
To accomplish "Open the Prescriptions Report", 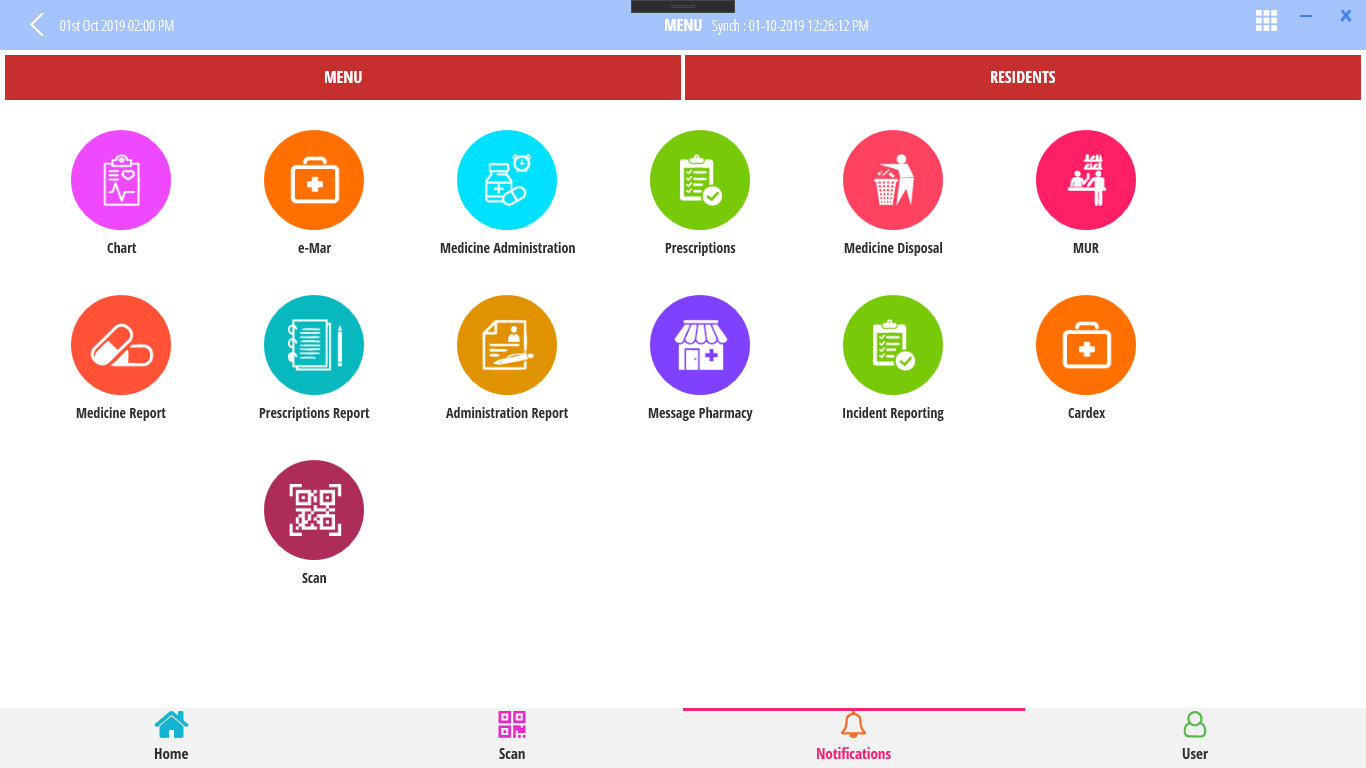I will click(314, 345).
